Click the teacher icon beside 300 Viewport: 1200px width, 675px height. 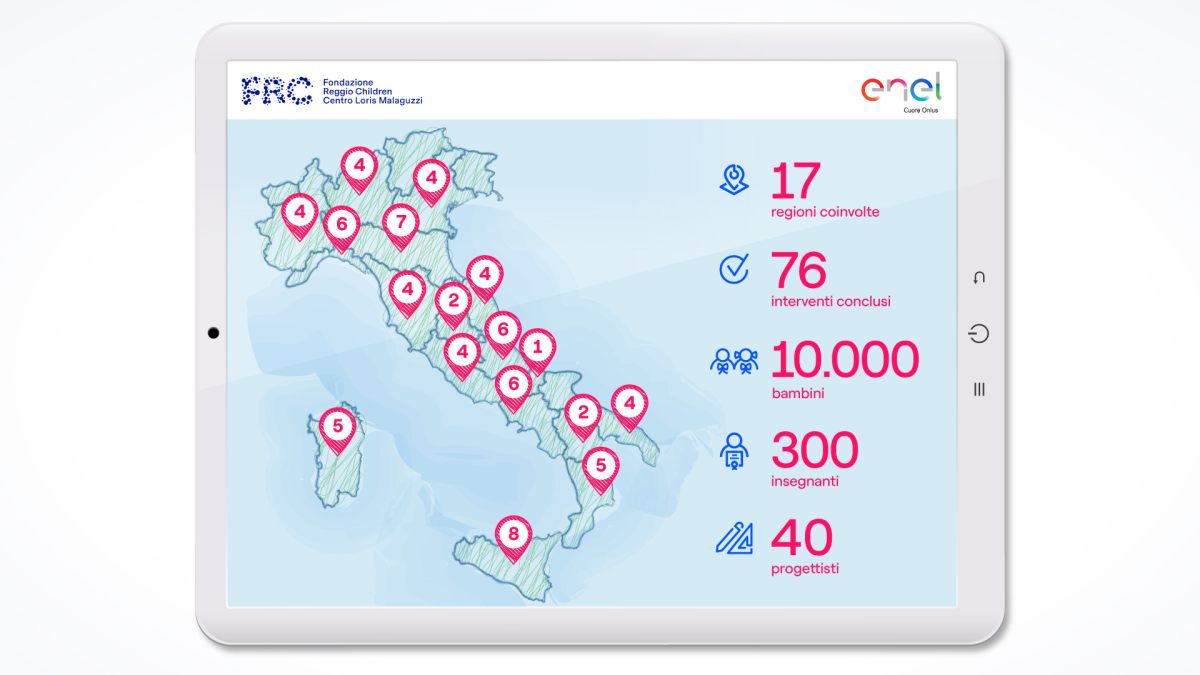734,451
